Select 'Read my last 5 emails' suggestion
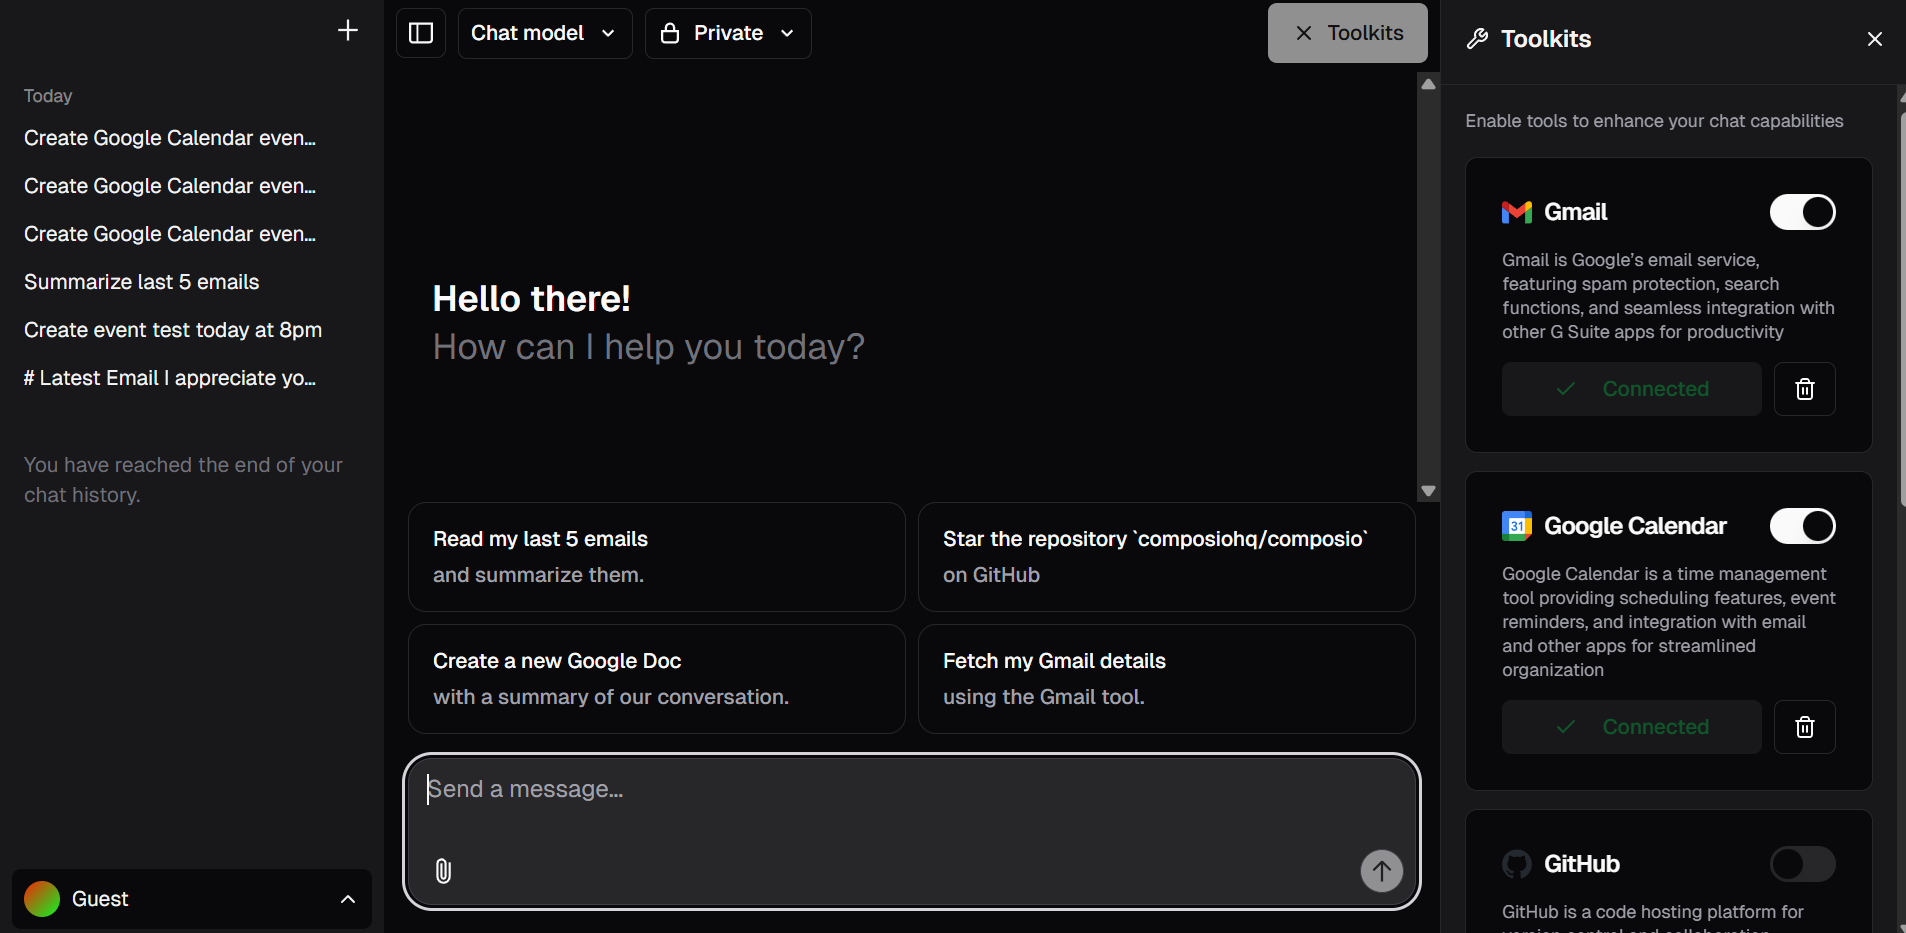This screenshot has height=933, width=1906. pos(656,557)
